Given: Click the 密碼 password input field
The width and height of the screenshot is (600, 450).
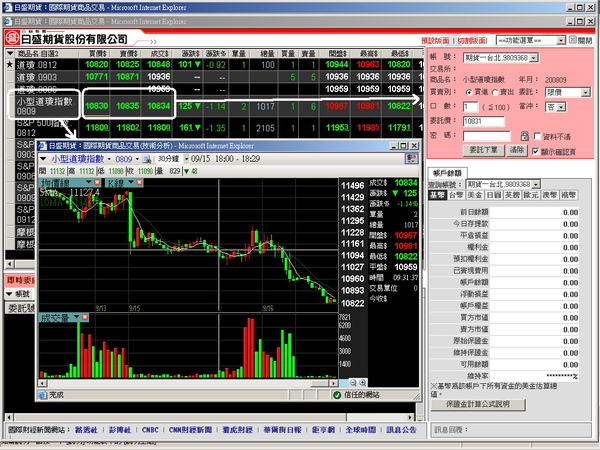Looking at the screenshot, I should (x=487, y=136).
